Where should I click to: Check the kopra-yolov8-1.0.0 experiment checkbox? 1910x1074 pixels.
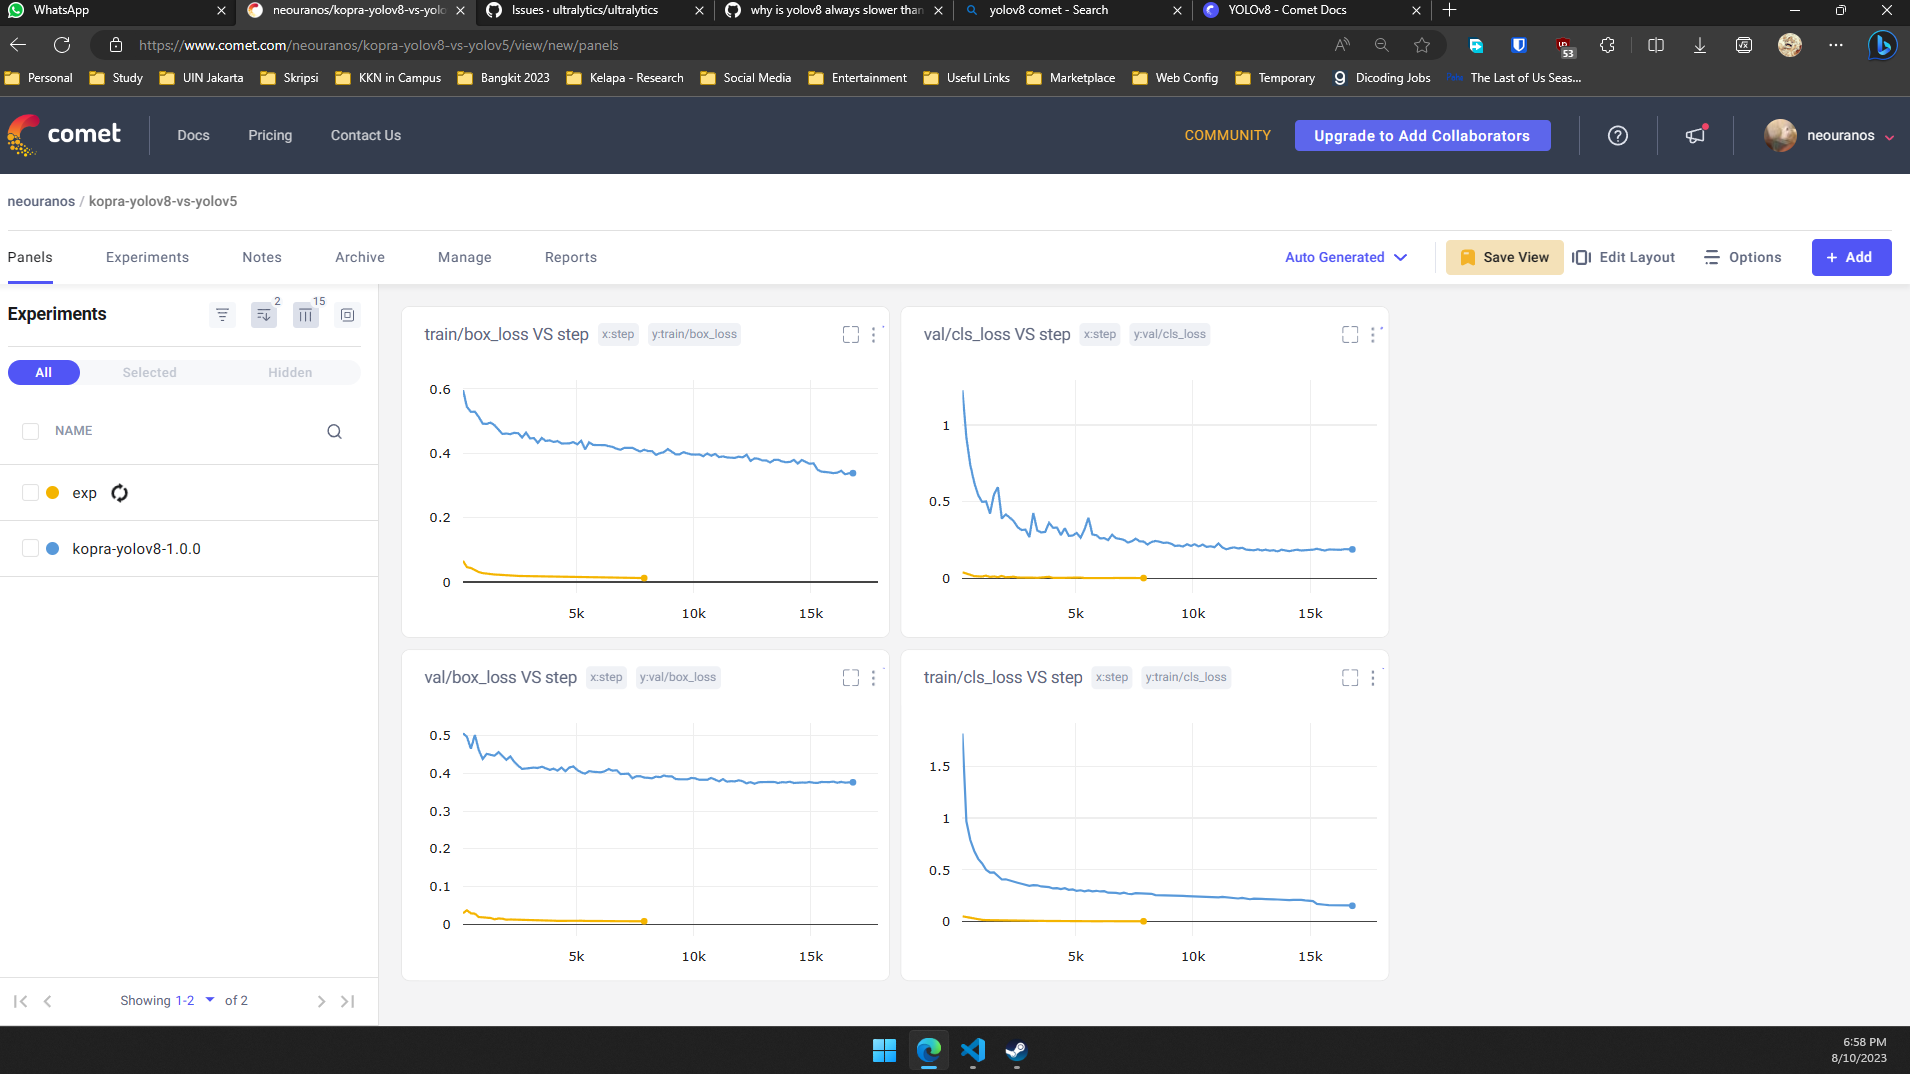pos(28,548)
